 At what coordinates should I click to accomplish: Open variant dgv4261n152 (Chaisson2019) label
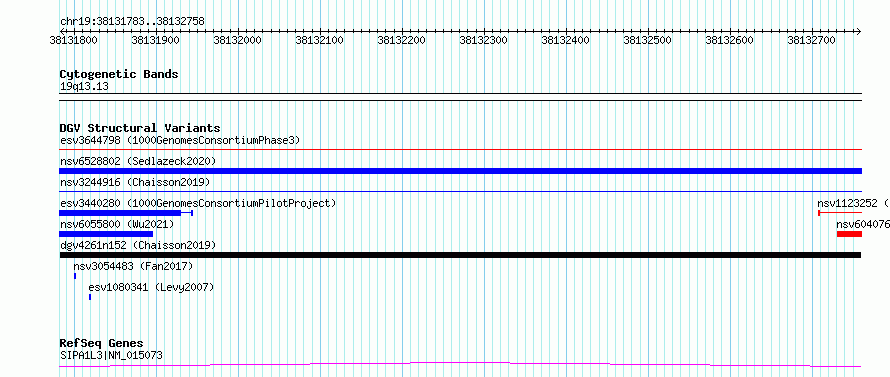(138, 245)
